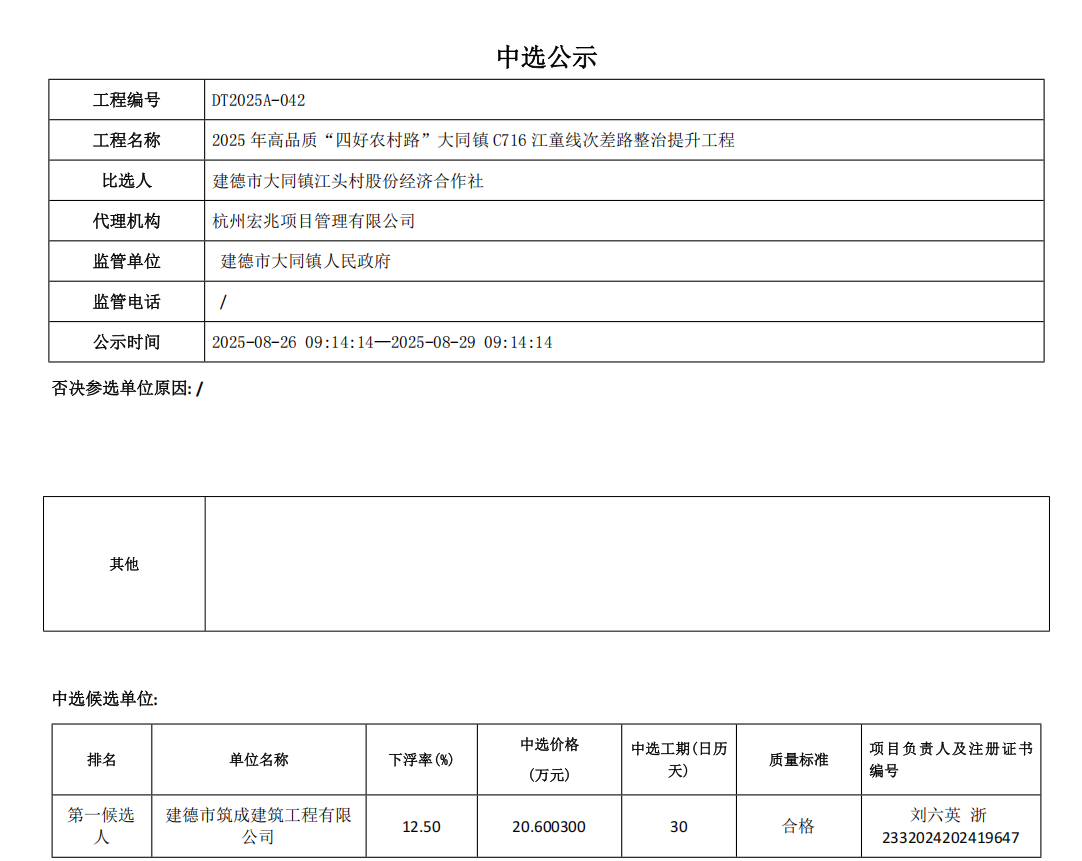1082x861 pixels.
Task: Click the 公示时间 date range value
Action: click(x=382, y=342)
